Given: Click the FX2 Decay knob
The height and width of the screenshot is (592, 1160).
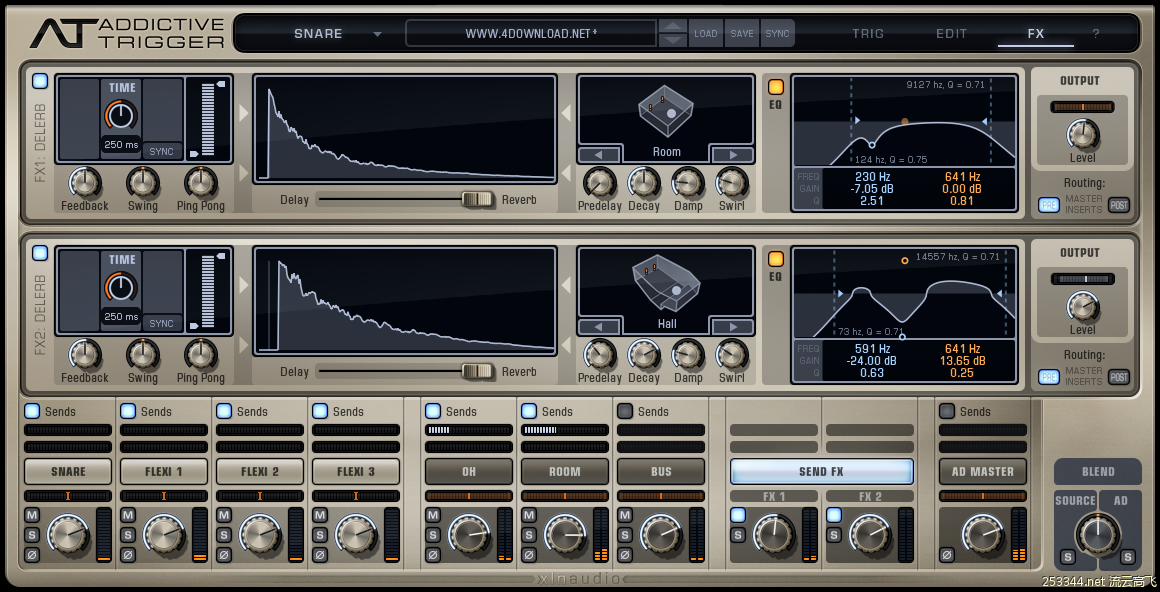Looking at the screenshot, I should [x=644, y=354].
